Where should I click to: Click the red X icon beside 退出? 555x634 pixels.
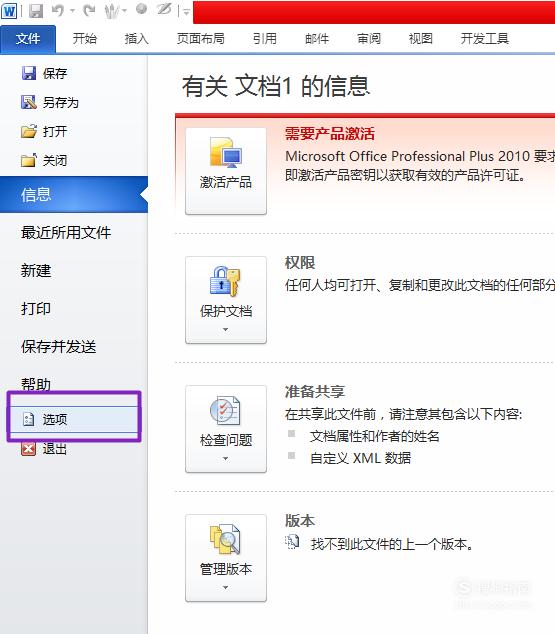pyautogui.click(x=28, y=448)
